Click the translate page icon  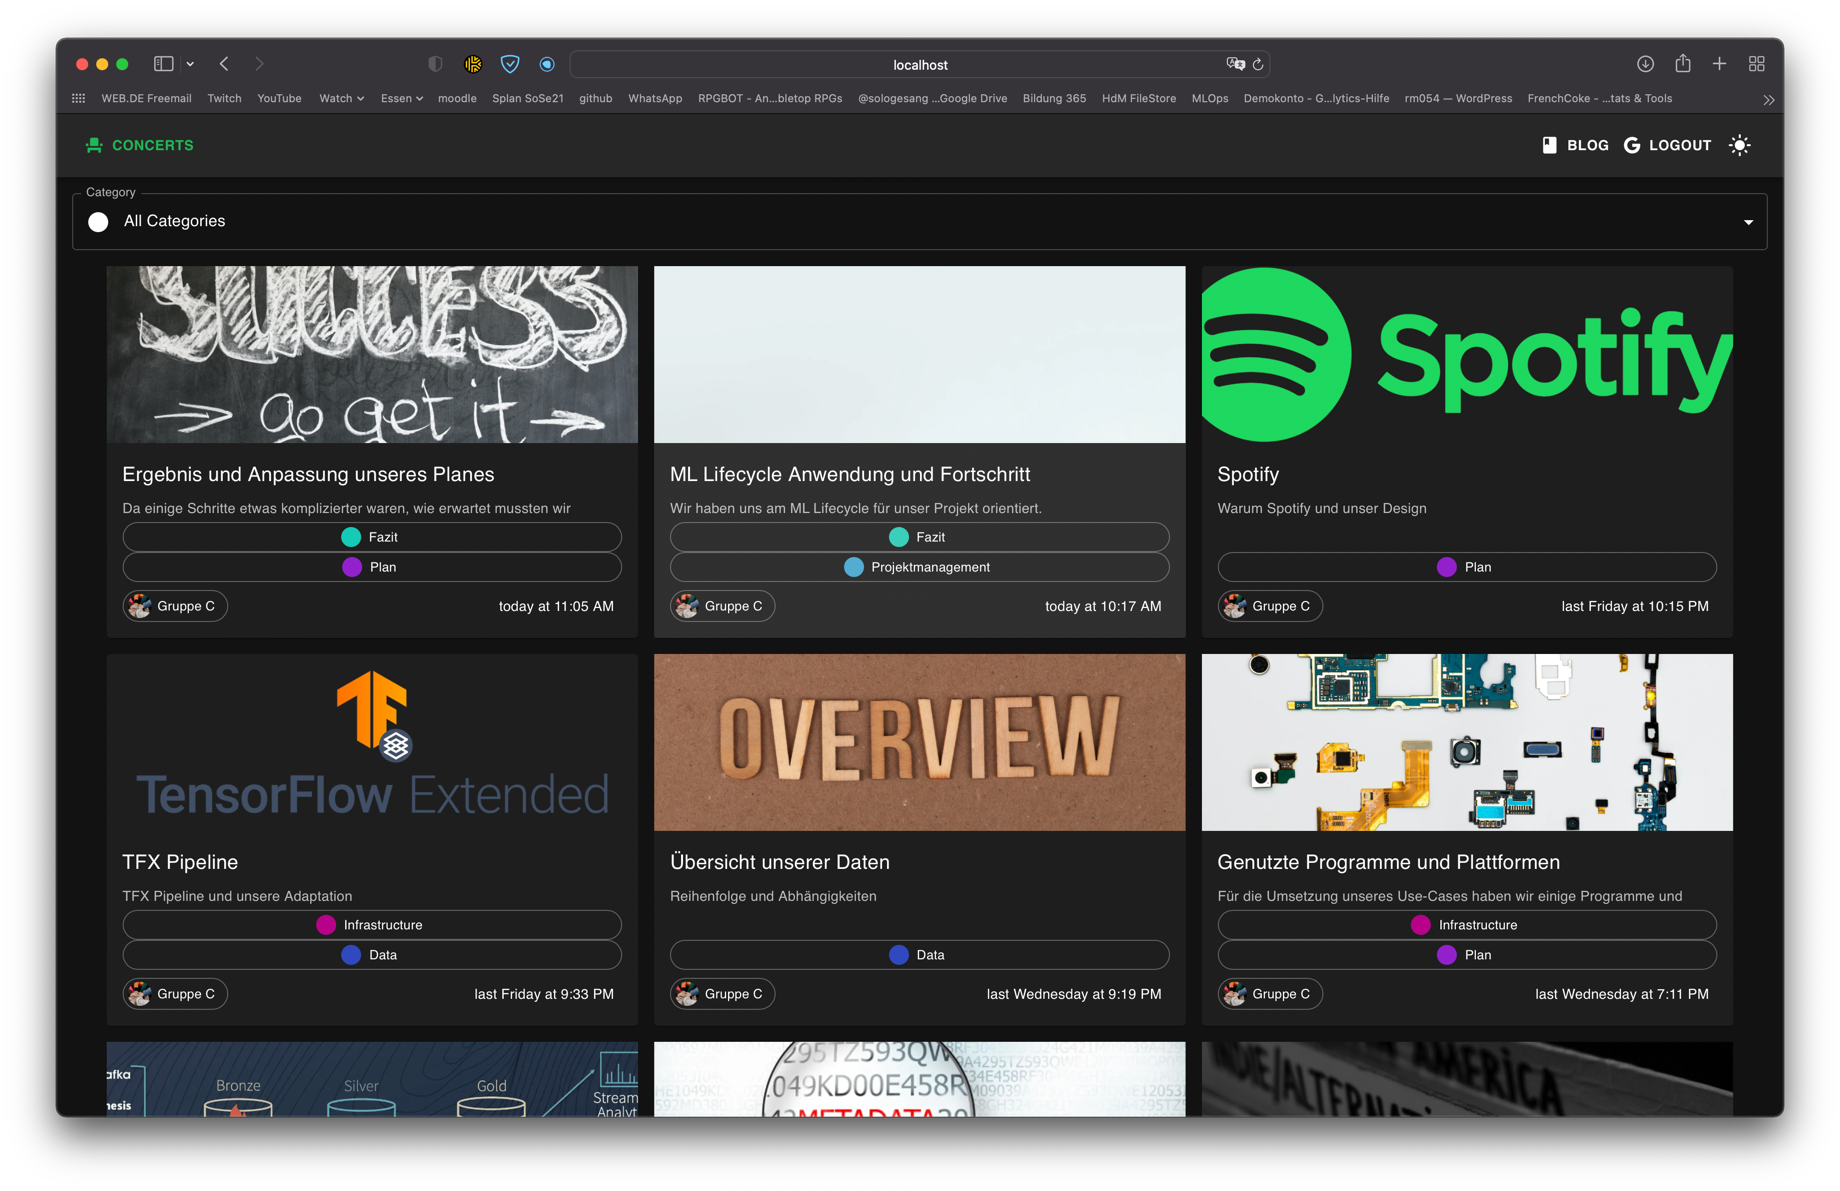[x=1235, y=64]
